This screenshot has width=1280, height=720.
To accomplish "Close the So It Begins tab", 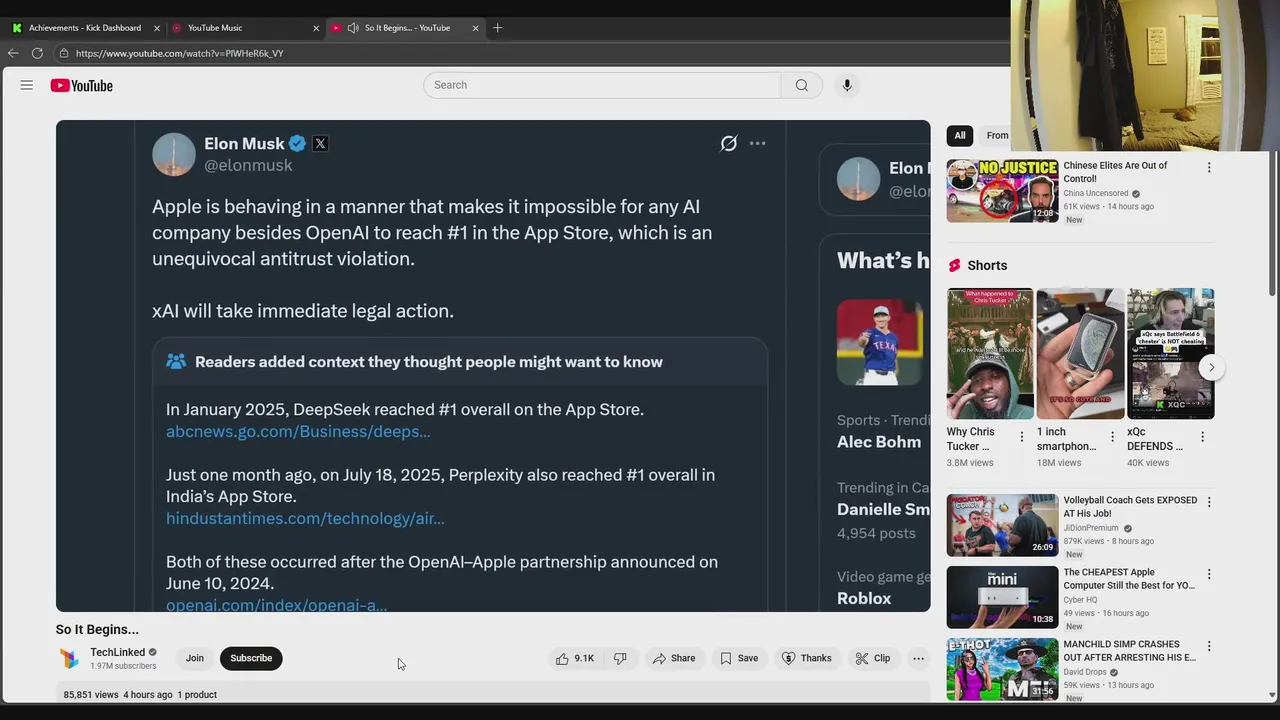I will (475, 28).
